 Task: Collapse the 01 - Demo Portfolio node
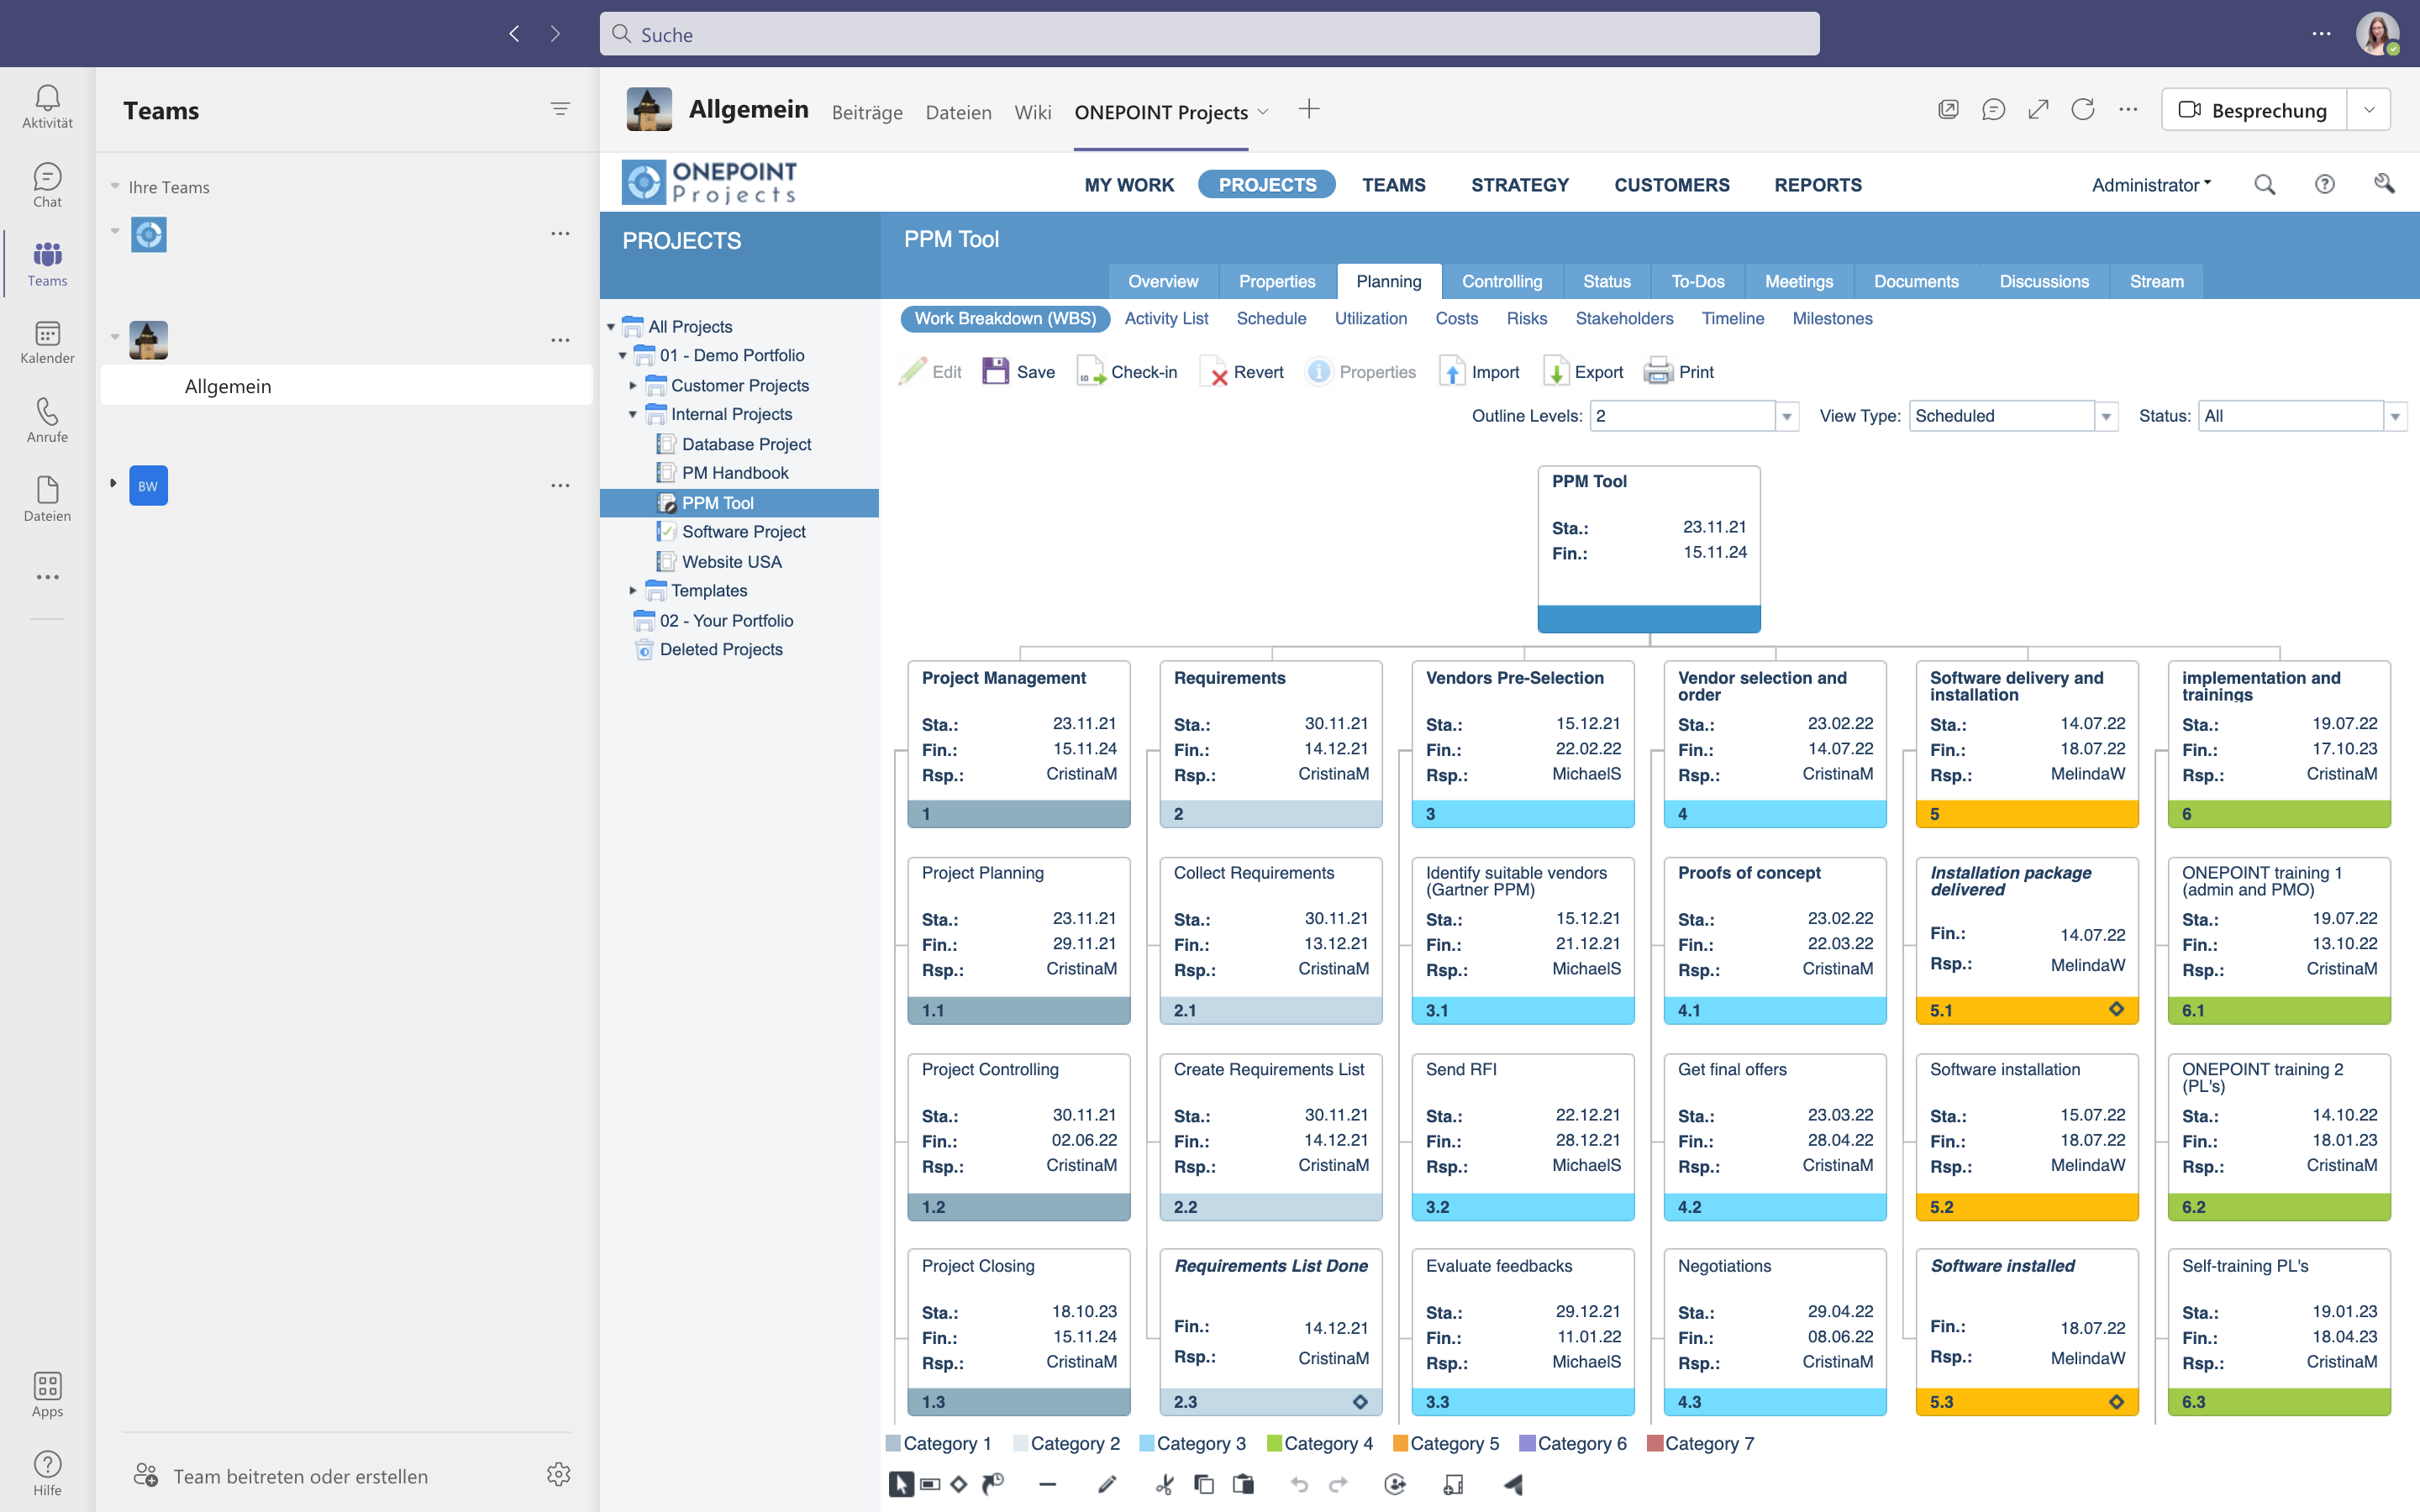(622, 355)
